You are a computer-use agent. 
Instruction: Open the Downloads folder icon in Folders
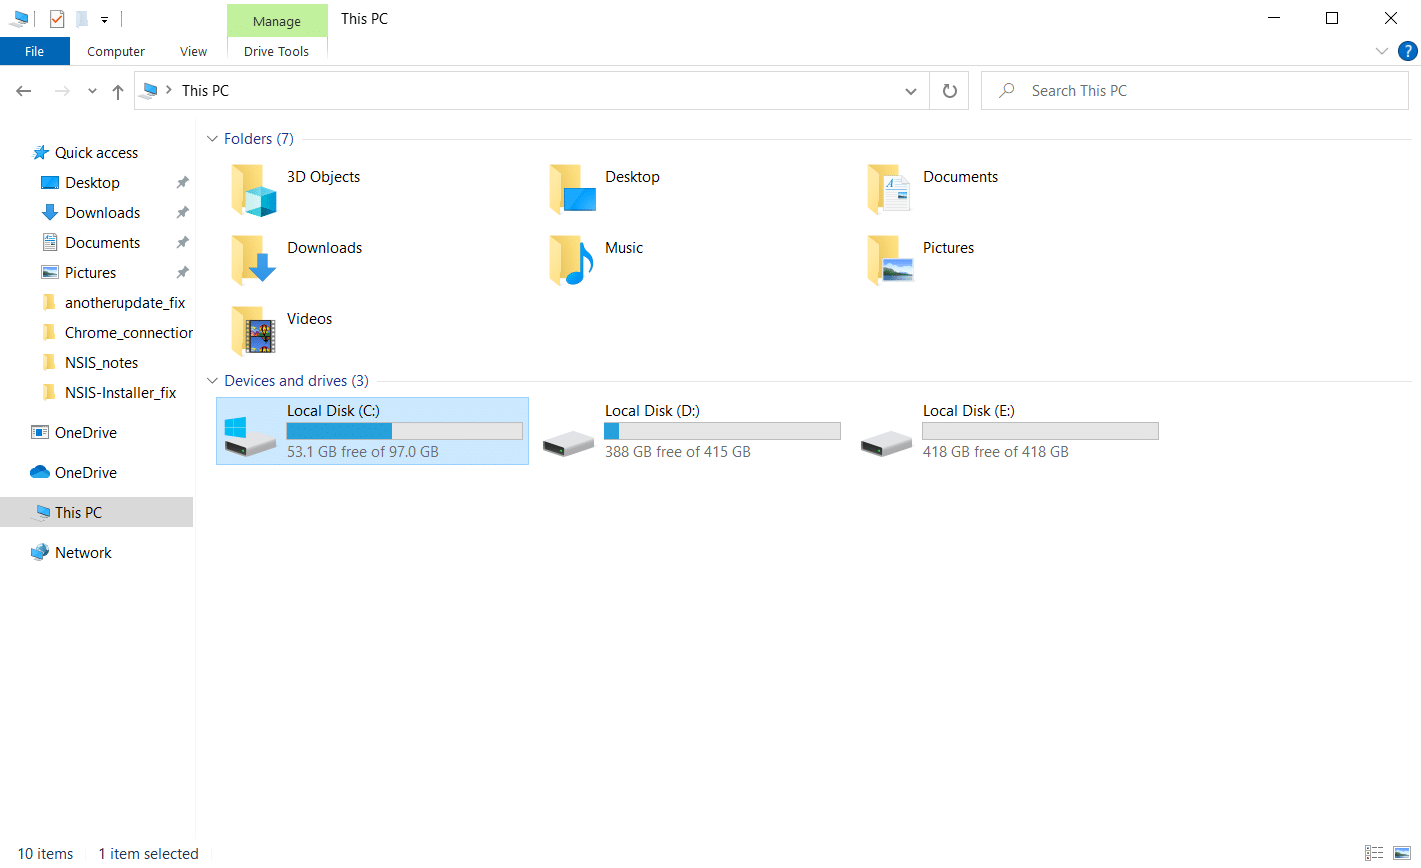254,261
